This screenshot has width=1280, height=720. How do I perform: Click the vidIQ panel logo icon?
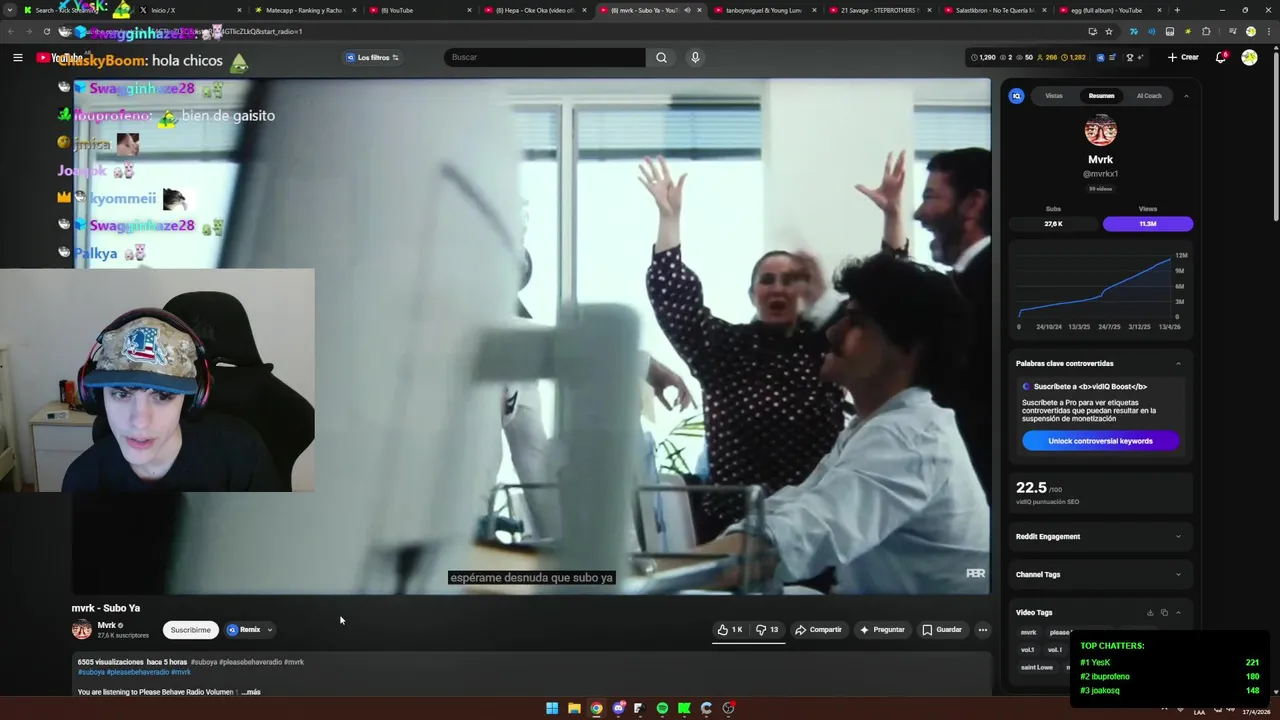(x=1017, y=96)
